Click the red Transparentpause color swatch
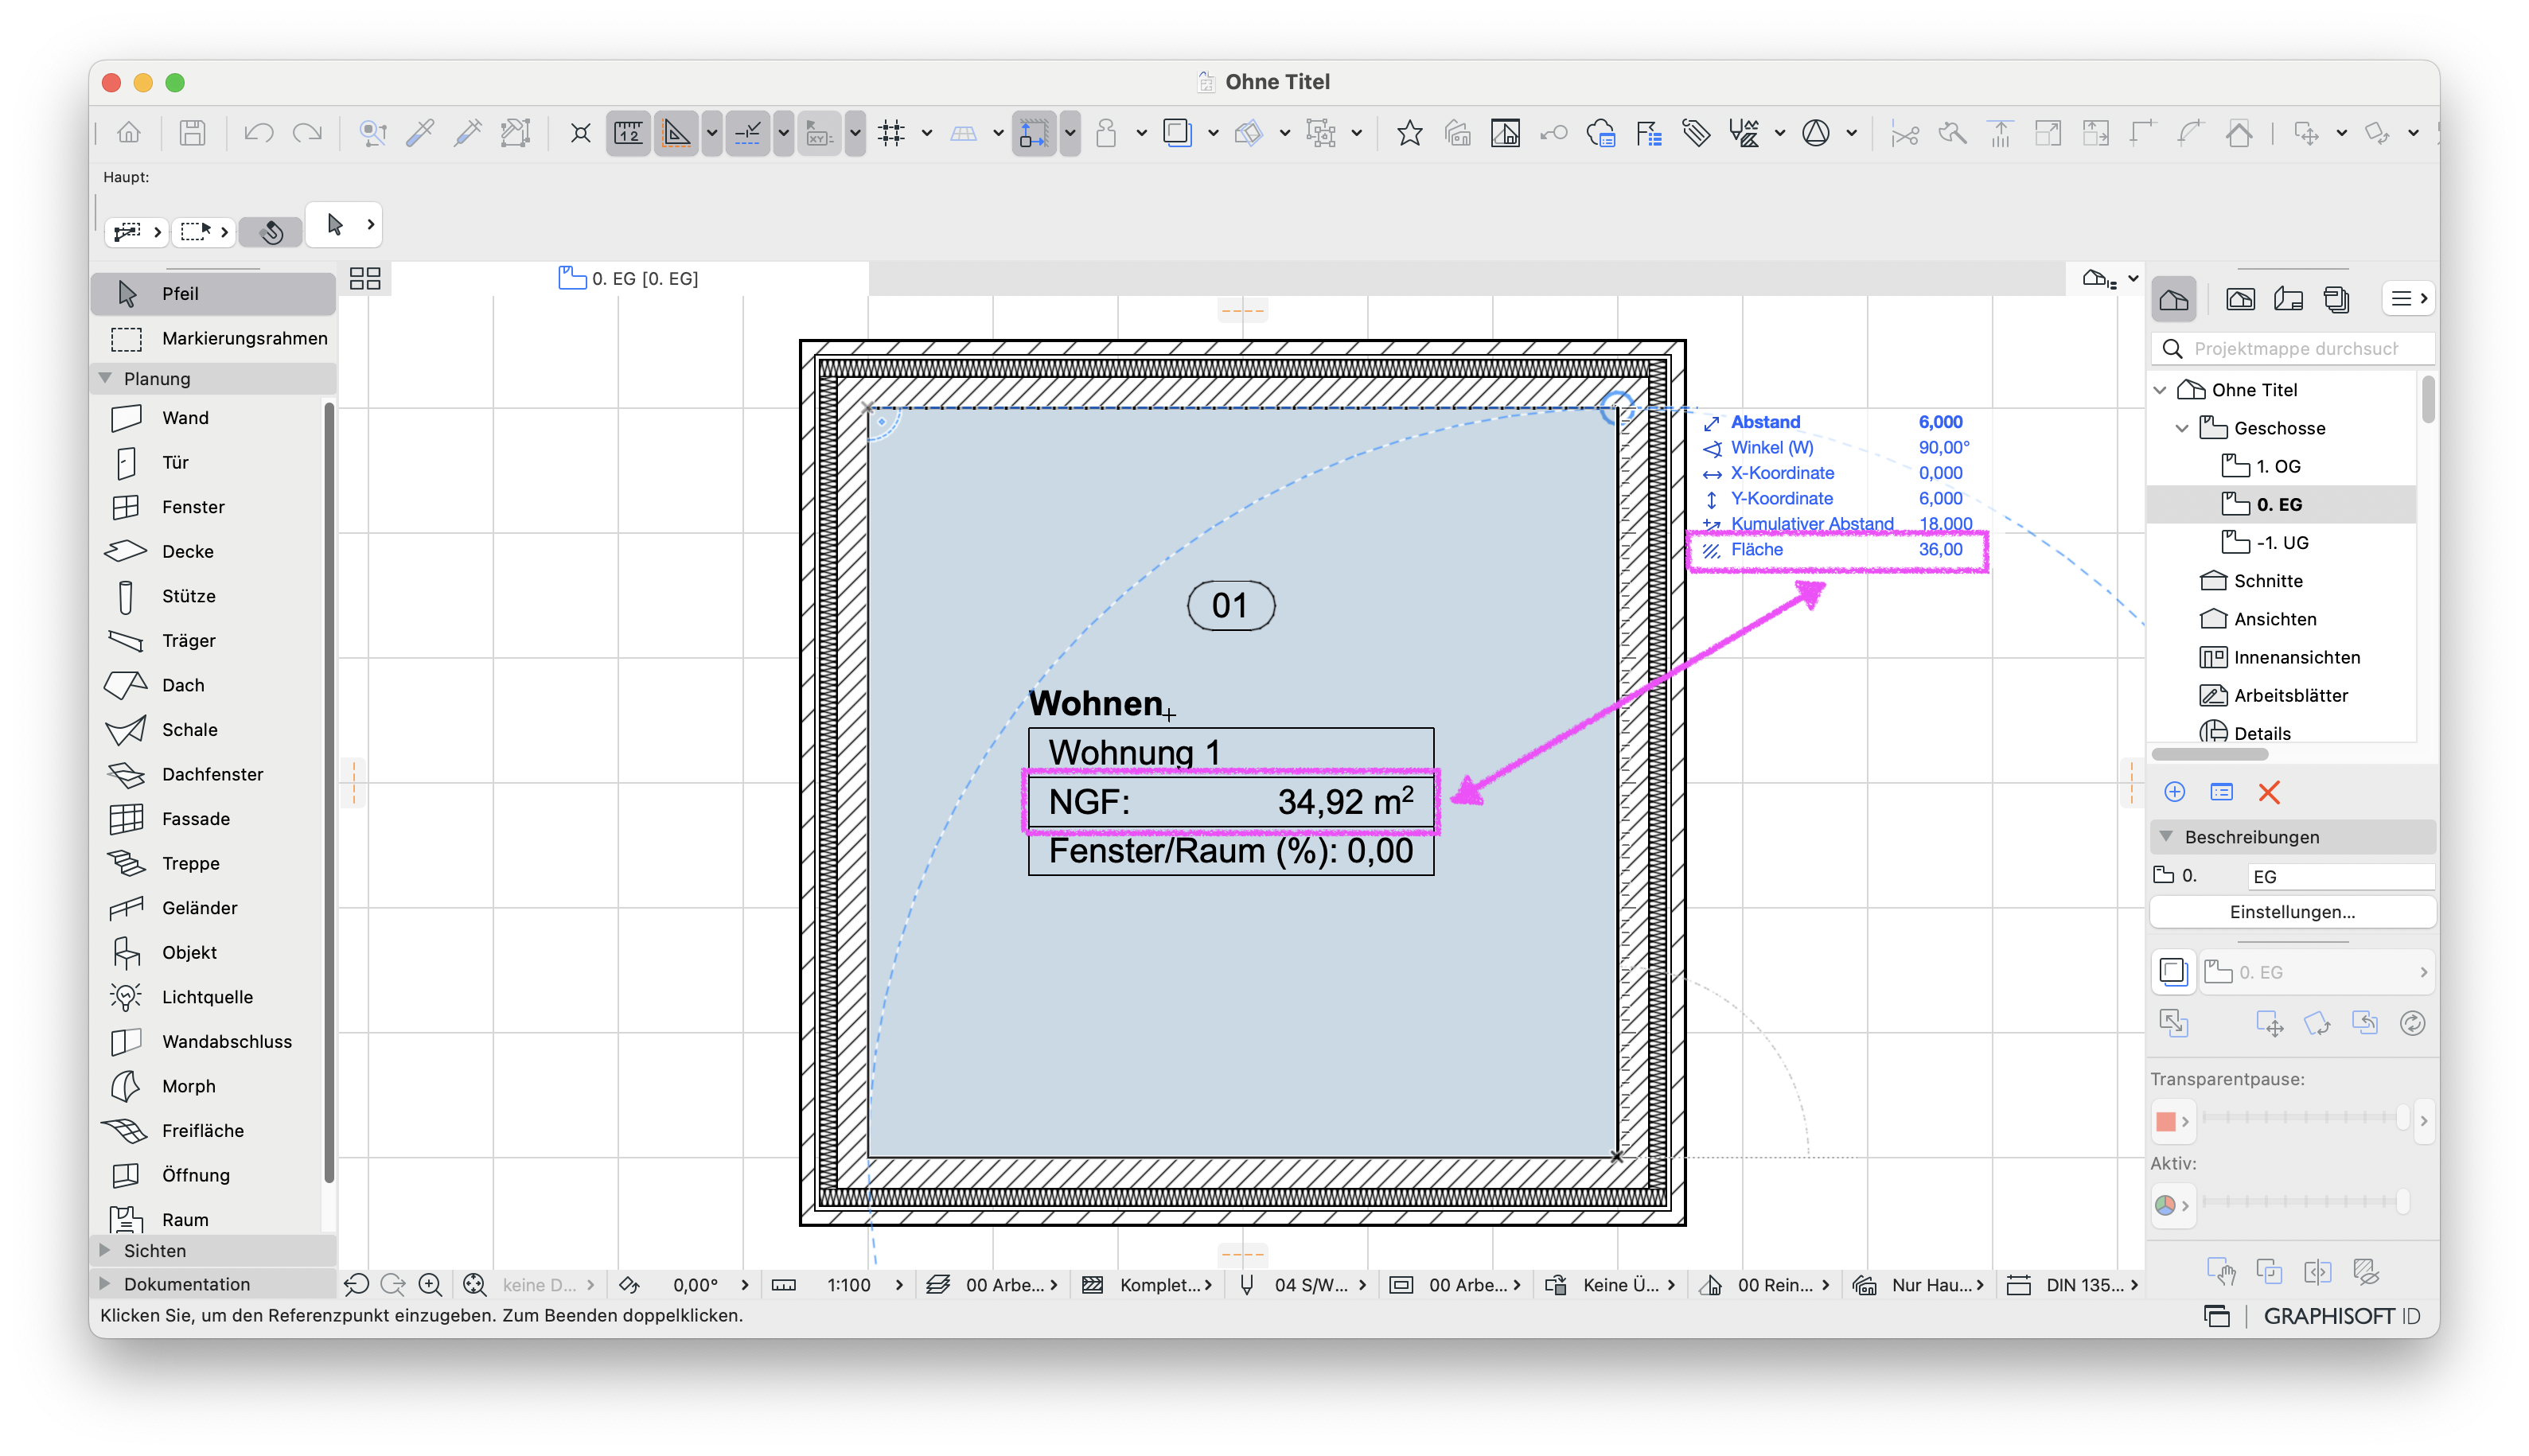Viewport: 2529px width, 1456px height. tap(2166, 1122)
